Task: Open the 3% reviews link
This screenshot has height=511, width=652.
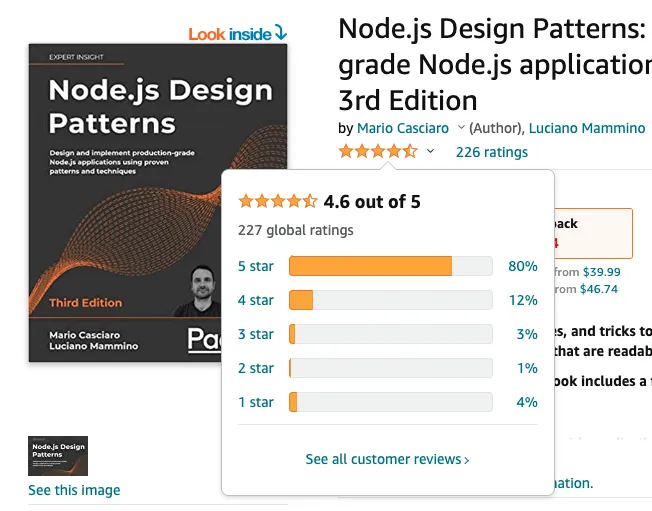Action: coord(527,334)
